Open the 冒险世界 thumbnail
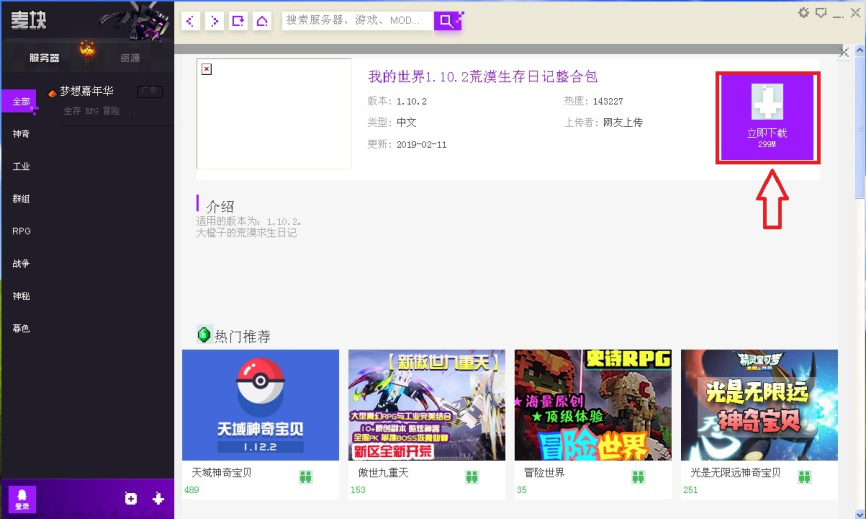 pyautogui.click(x=593, y=405)
